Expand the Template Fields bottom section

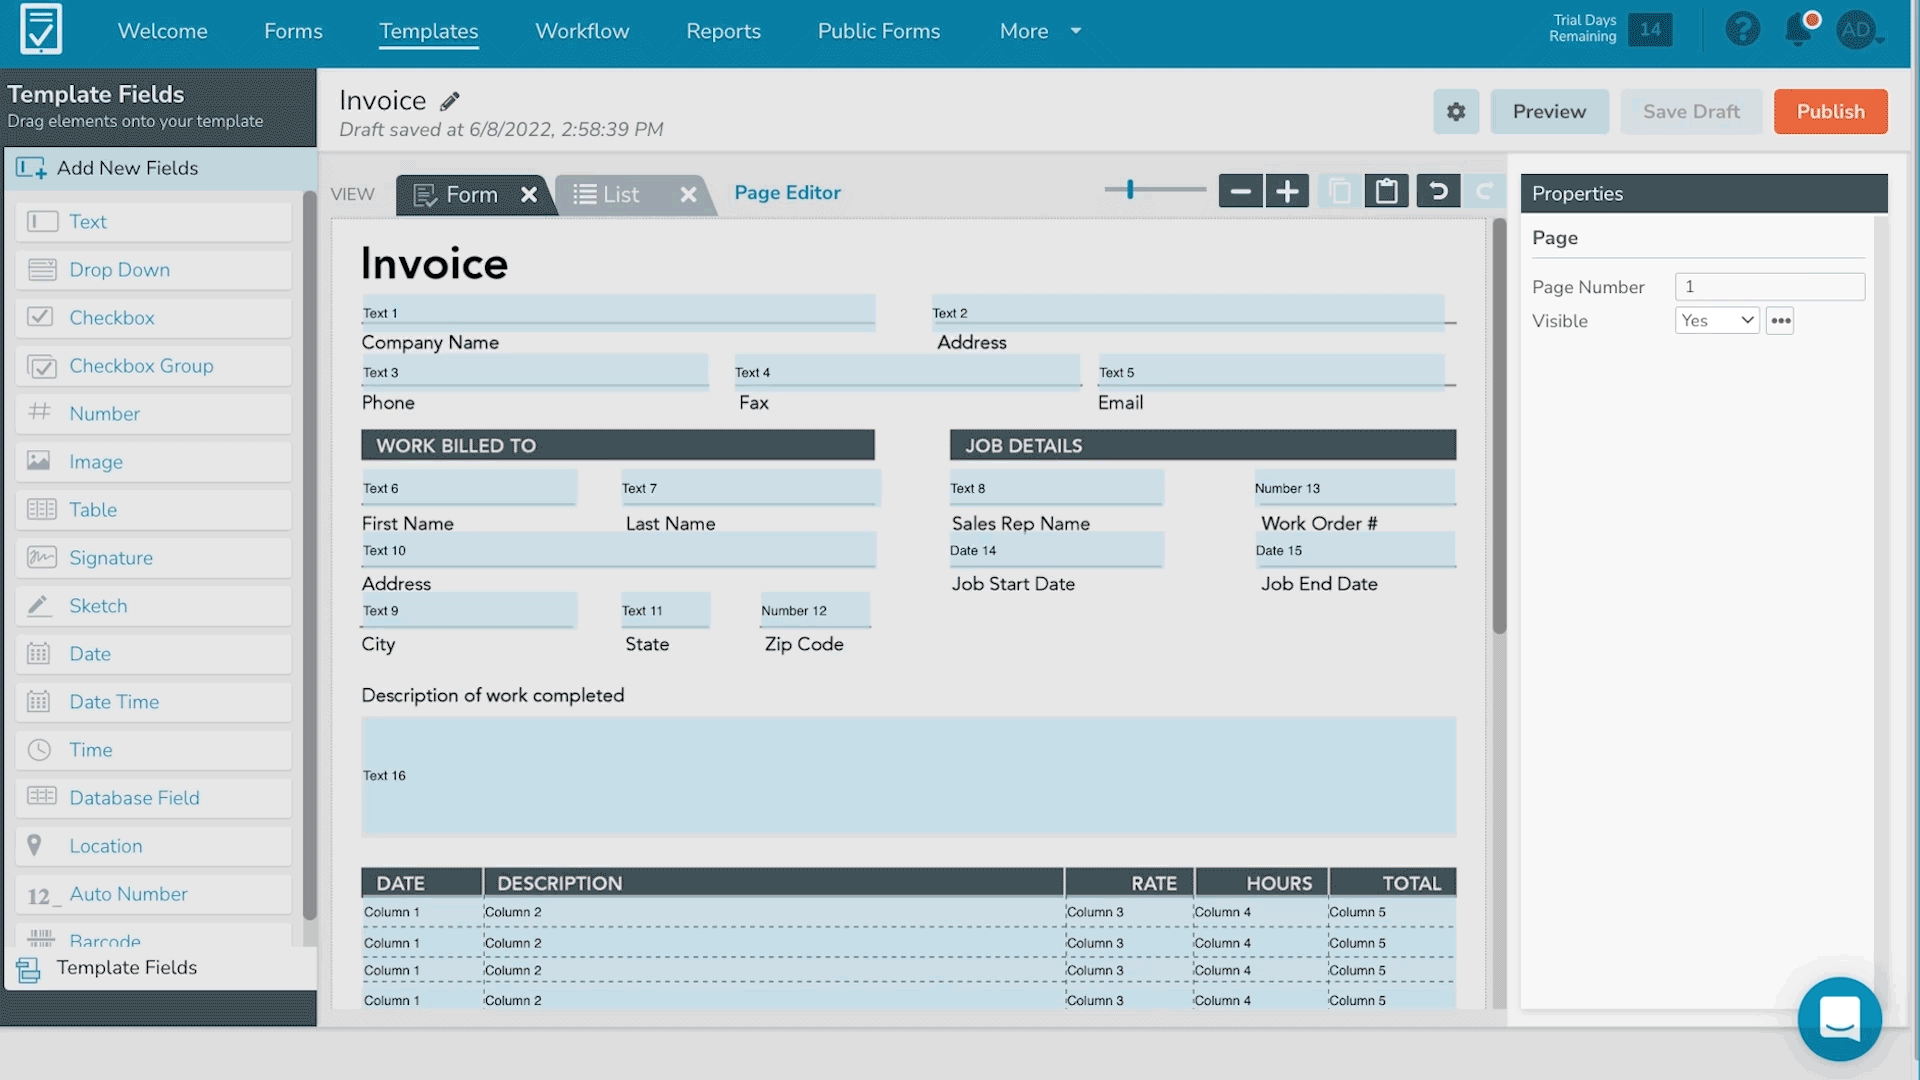(x=160, y=968)
